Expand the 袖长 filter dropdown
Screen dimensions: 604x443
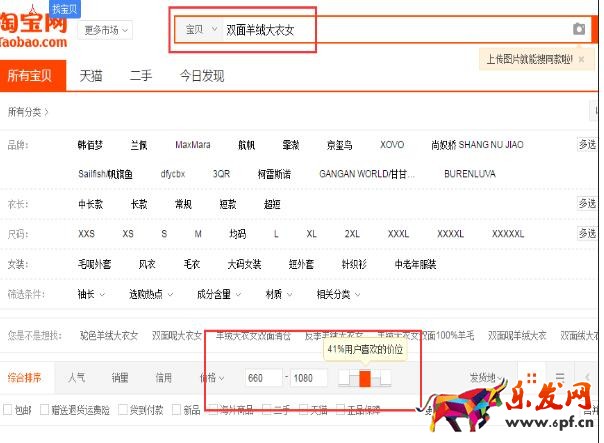[91, 294]
